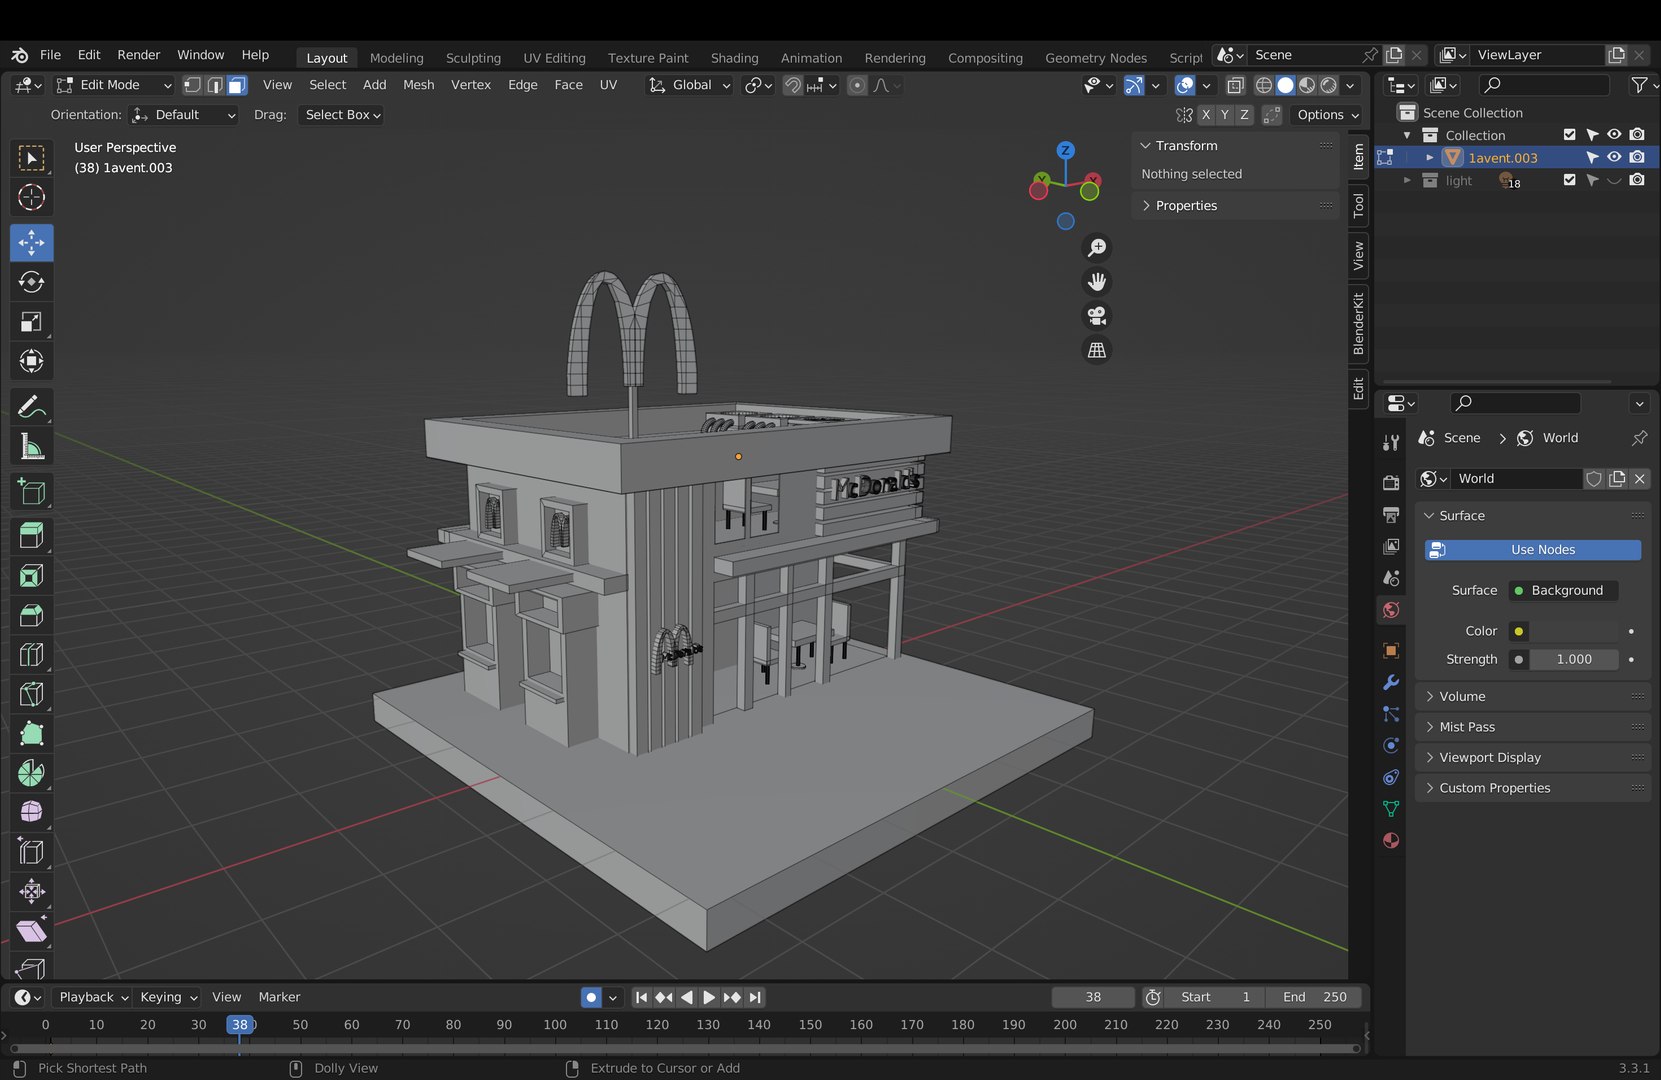Pick the 3D Cursor tool
Viewport: 1661px width, 1080px height.
[31, 197]
